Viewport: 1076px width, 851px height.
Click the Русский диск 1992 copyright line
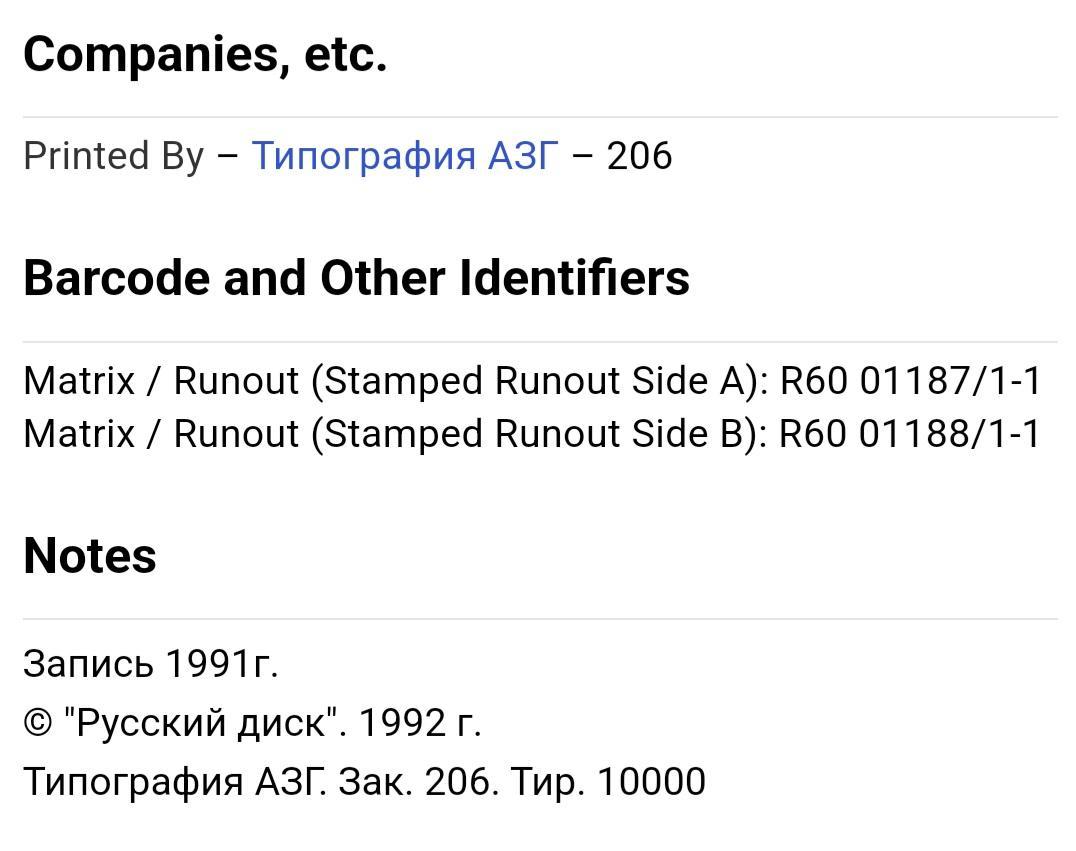click(x=253, y=723)
